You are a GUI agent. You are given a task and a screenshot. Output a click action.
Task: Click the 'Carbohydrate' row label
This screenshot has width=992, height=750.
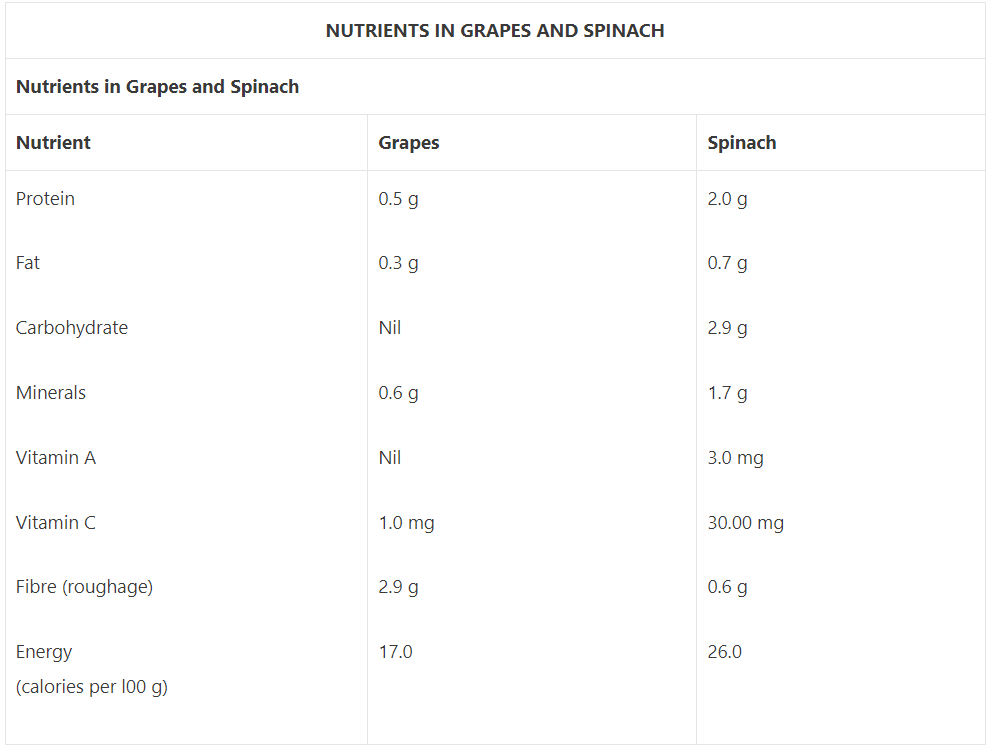pos(71,328)
